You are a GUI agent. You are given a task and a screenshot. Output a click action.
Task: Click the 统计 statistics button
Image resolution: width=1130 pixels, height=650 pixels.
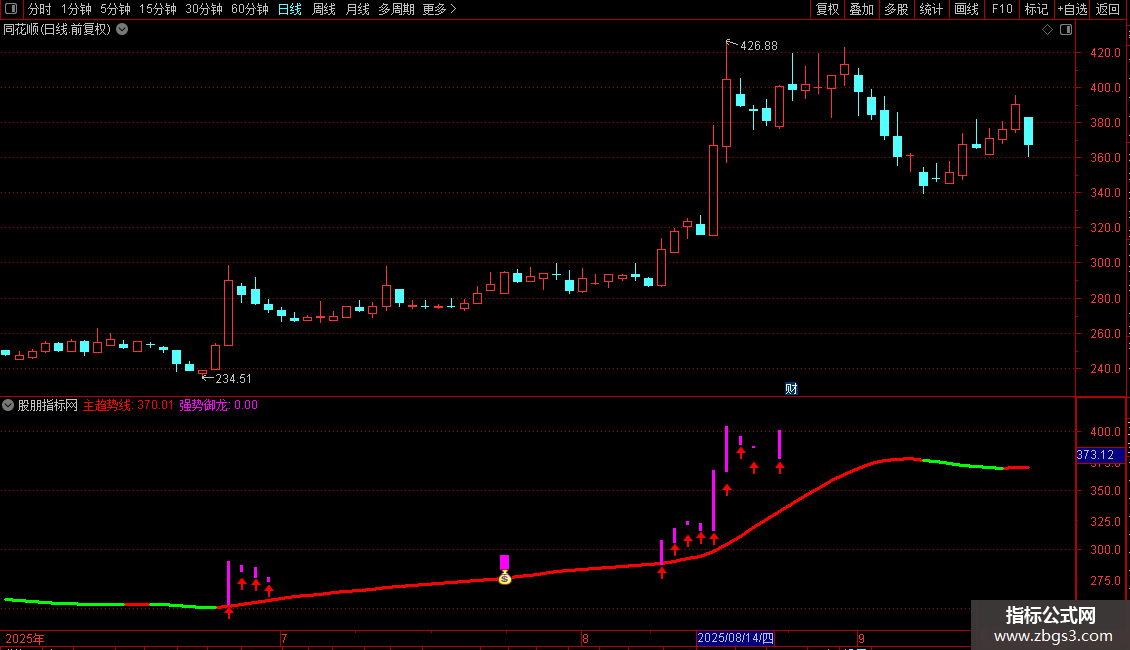931,9
